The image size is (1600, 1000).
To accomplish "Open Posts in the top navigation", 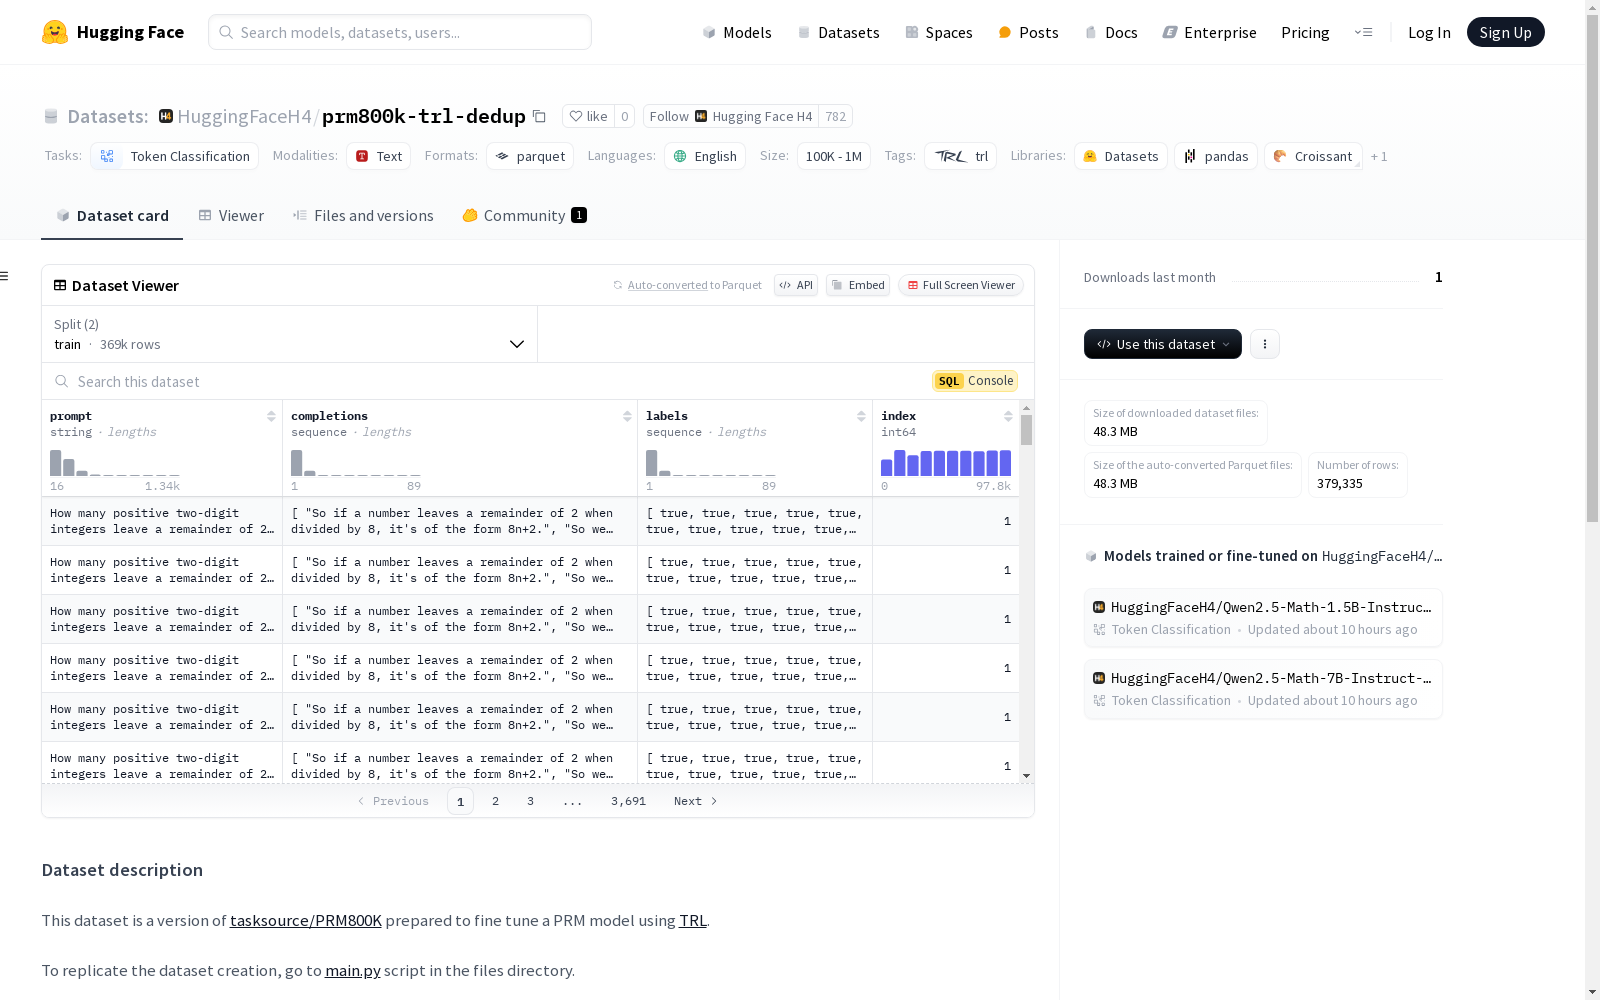I will 1028,32.
